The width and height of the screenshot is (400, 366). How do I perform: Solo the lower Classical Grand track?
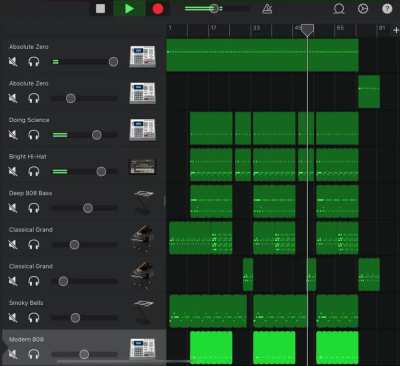pyautogui.click(x=34, y=281)
